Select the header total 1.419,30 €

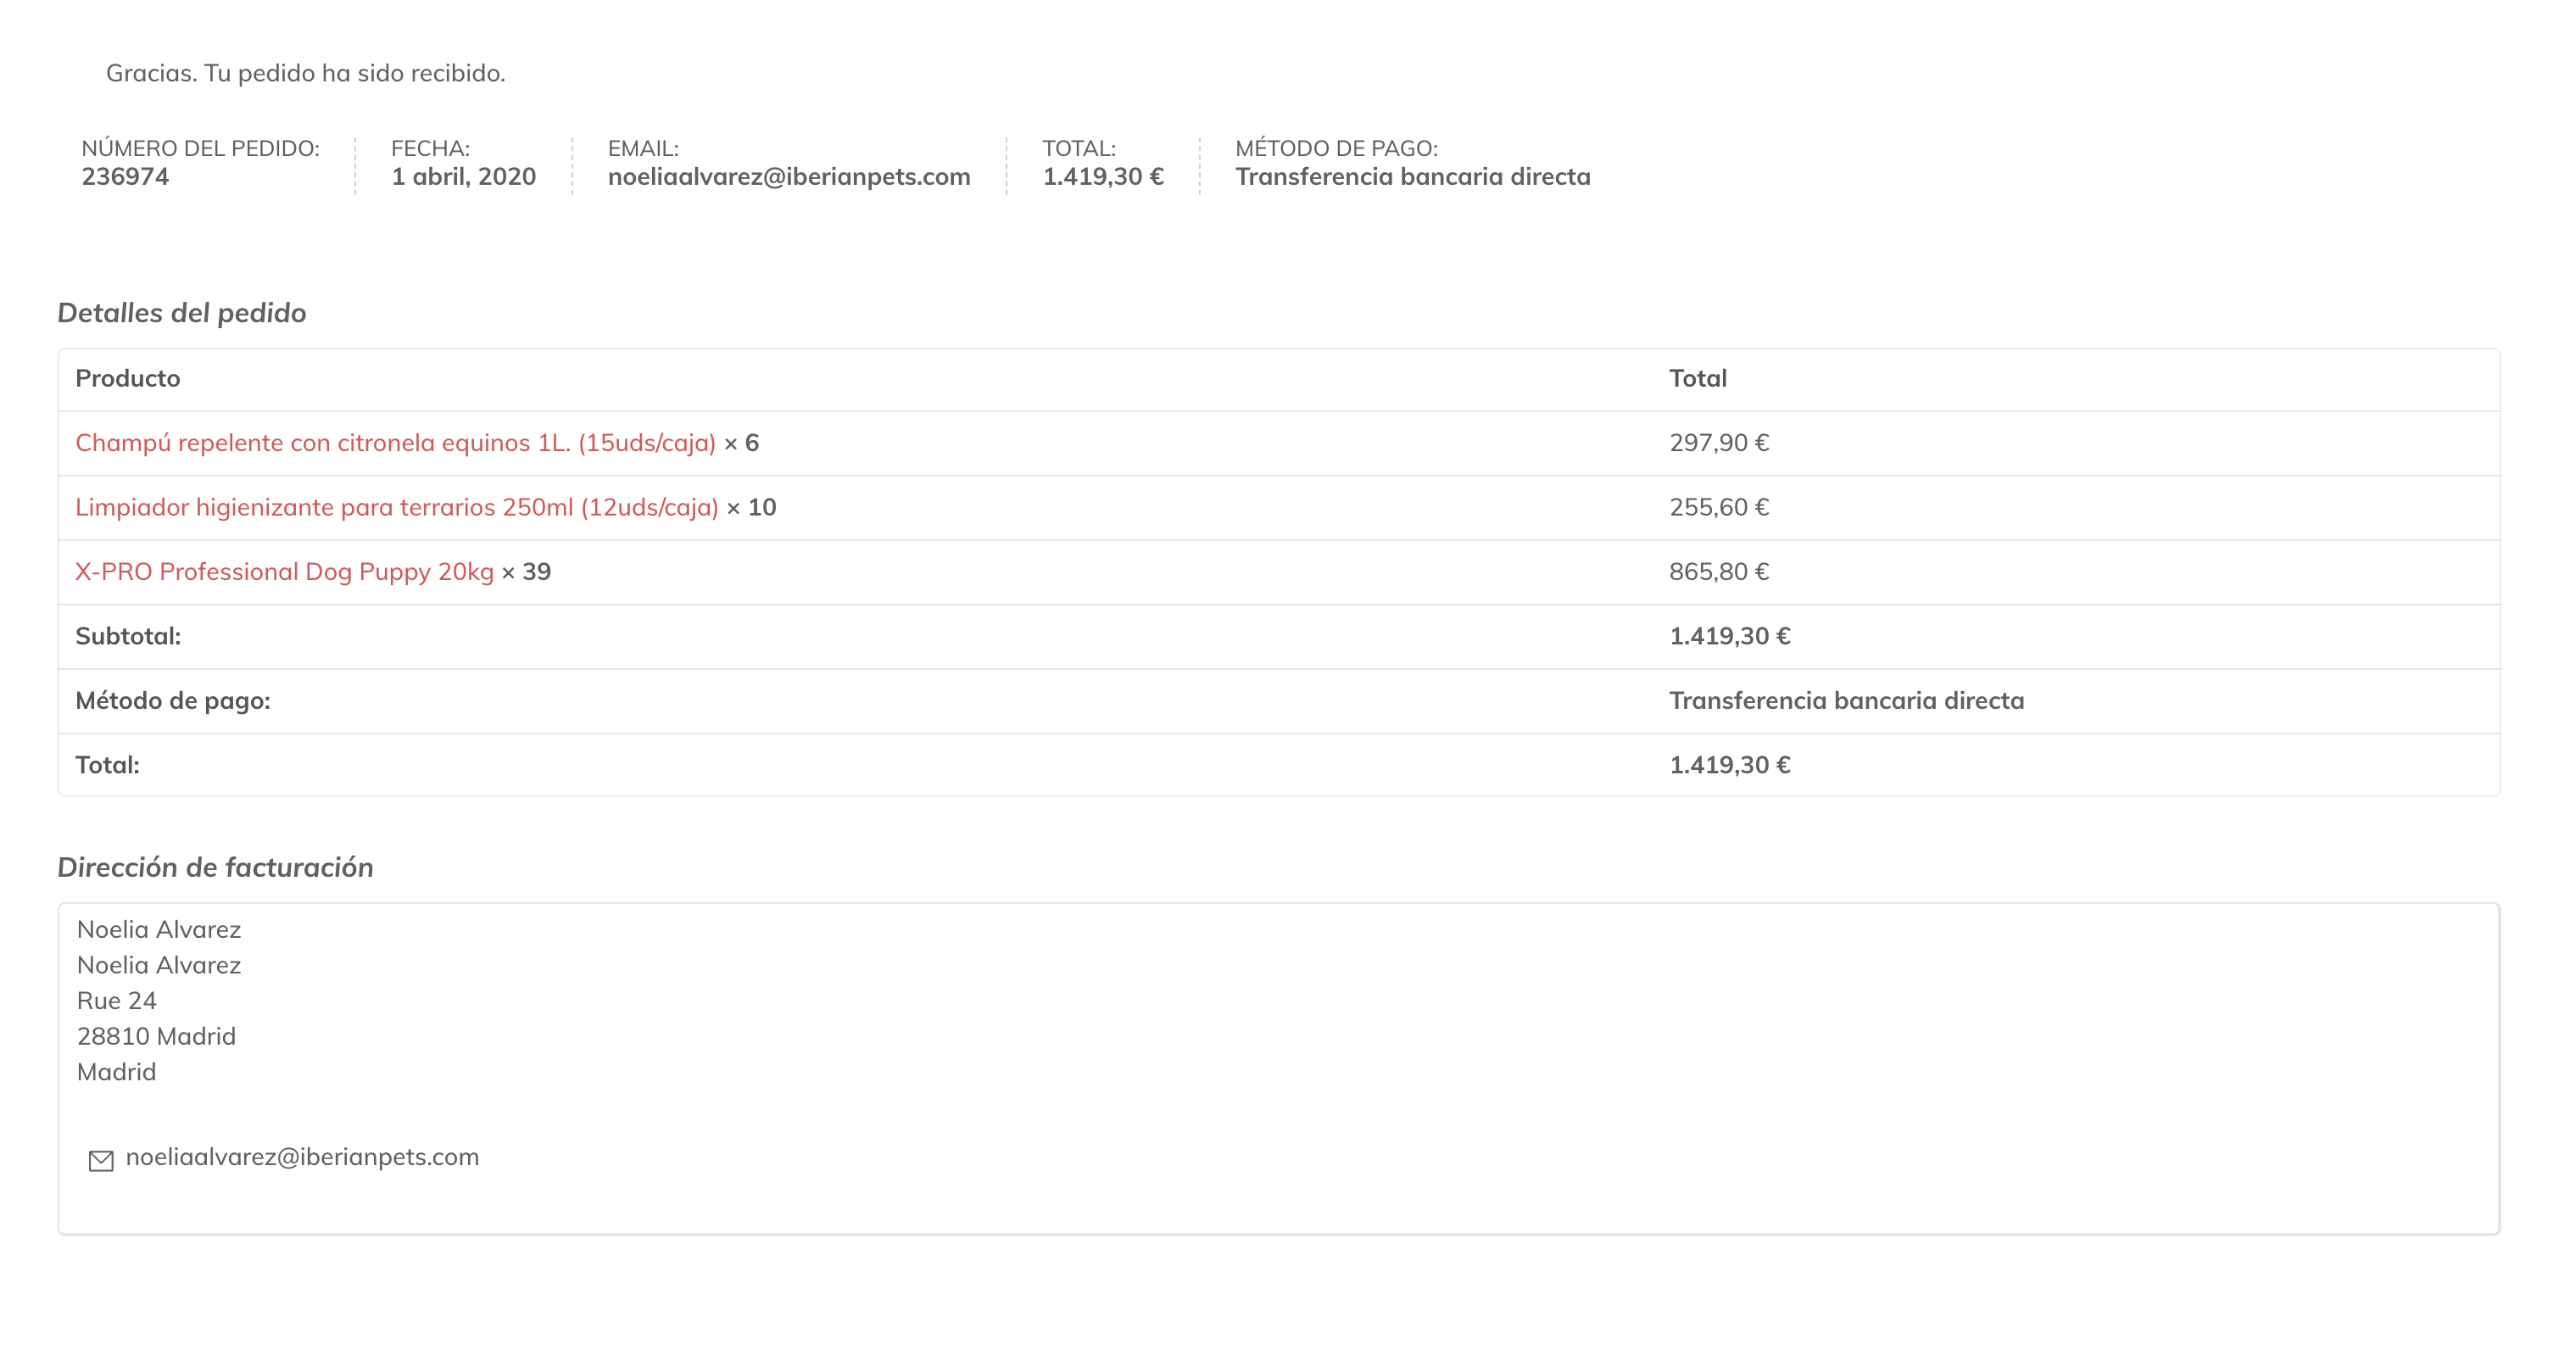click(x=1103, y=177)
